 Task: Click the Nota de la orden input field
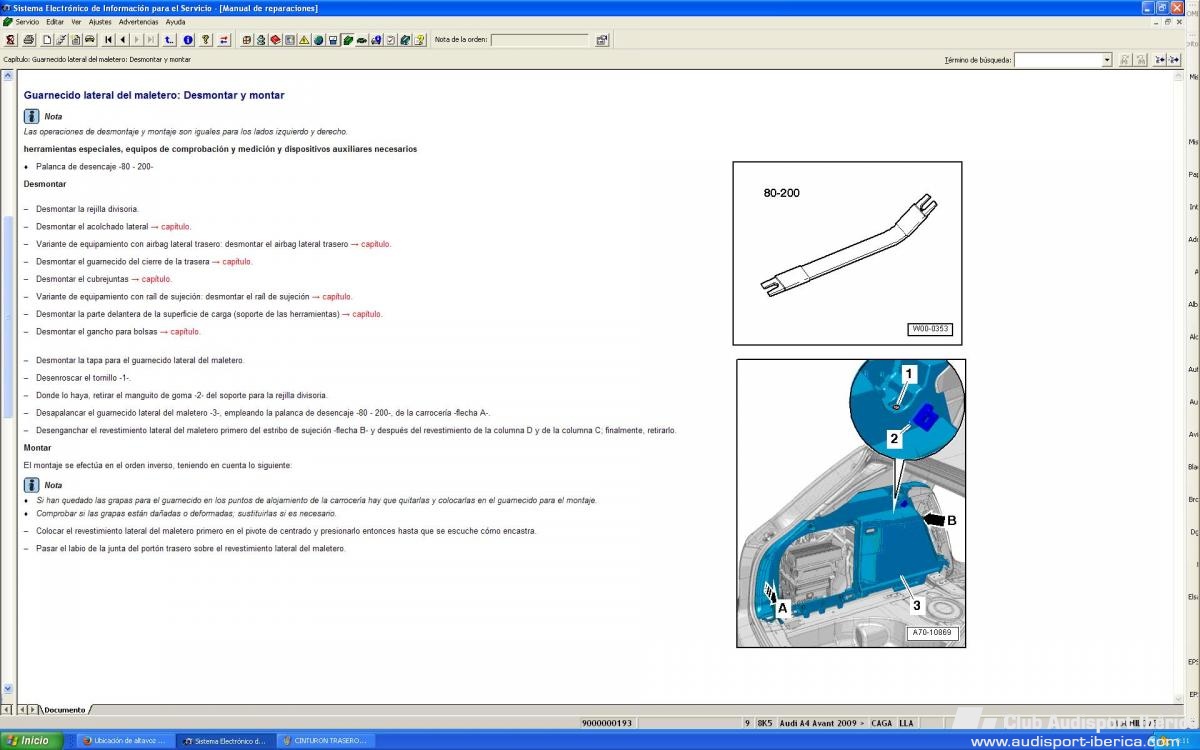click(540, 40)
